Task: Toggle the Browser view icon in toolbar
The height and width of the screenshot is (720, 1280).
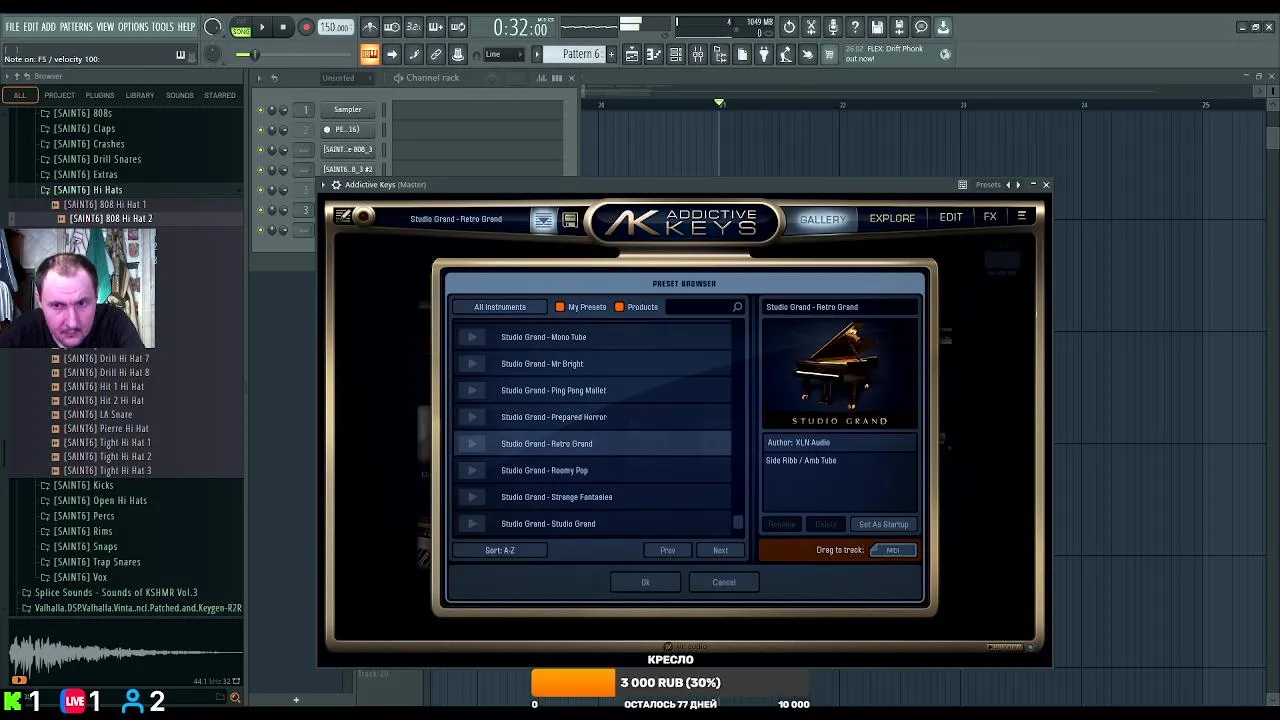Action: pyautogui.click(x=720, y=54)
